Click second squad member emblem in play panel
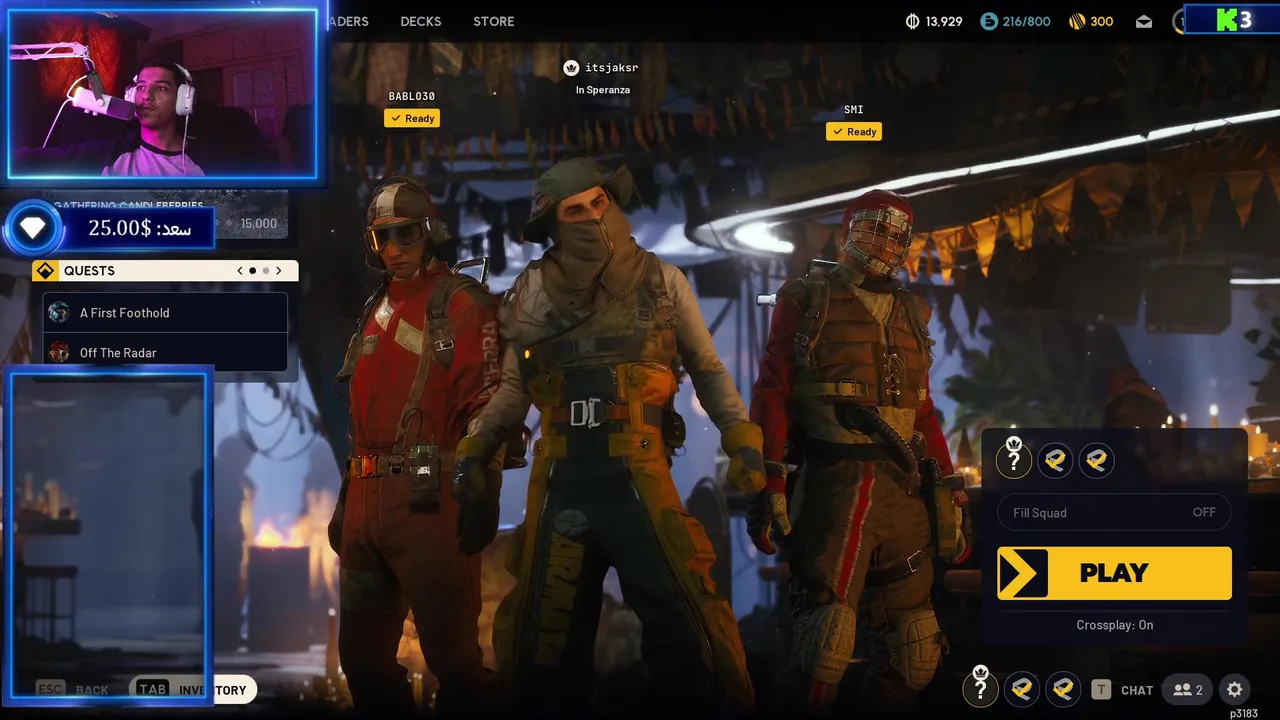The image size is (1280, 720). [x=1055, y=460]
